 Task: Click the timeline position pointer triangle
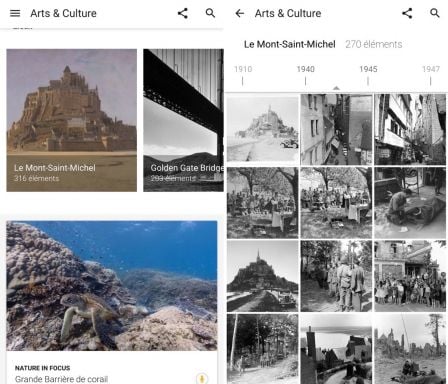tap(336, 88)
